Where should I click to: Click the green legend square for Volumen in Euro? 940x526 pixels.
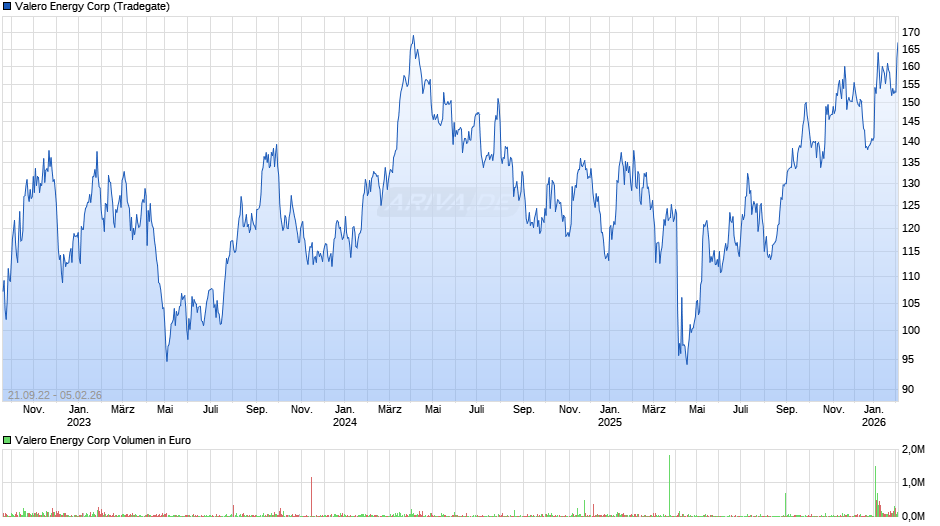pos(7,440)
